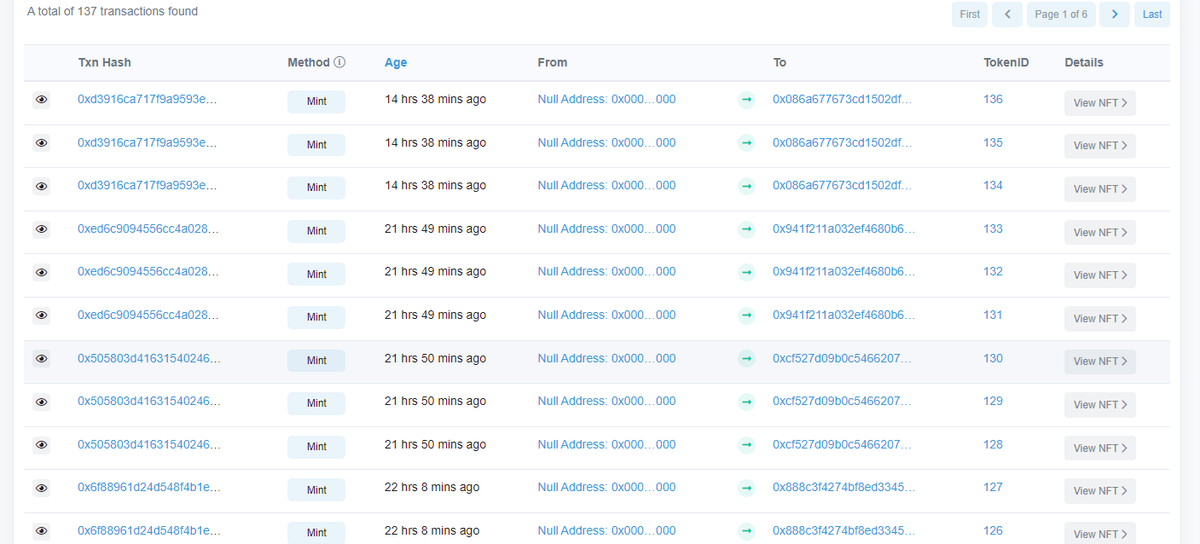Image resolution: width=1200 pixels, height=544 pixels.
Task: Open To address 0x888c3f4274bf8ed3345 in TokenID 127 row
Action: [x=844, y=487]
